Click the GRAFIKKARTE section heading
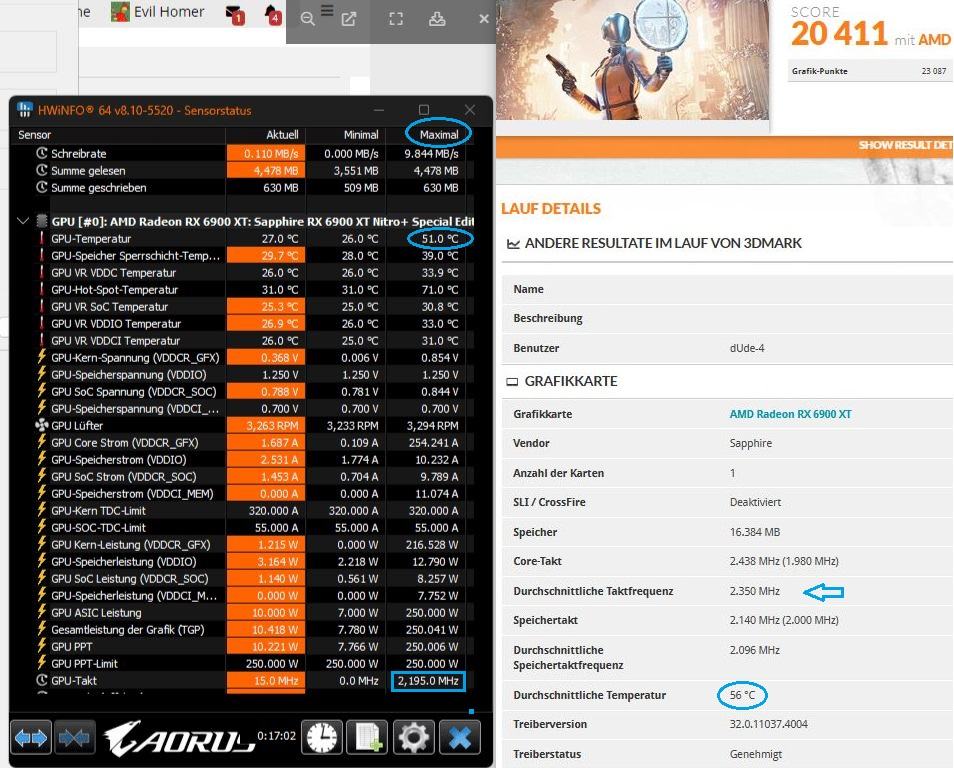Screen dimensions: 954x768 [571, 382]
